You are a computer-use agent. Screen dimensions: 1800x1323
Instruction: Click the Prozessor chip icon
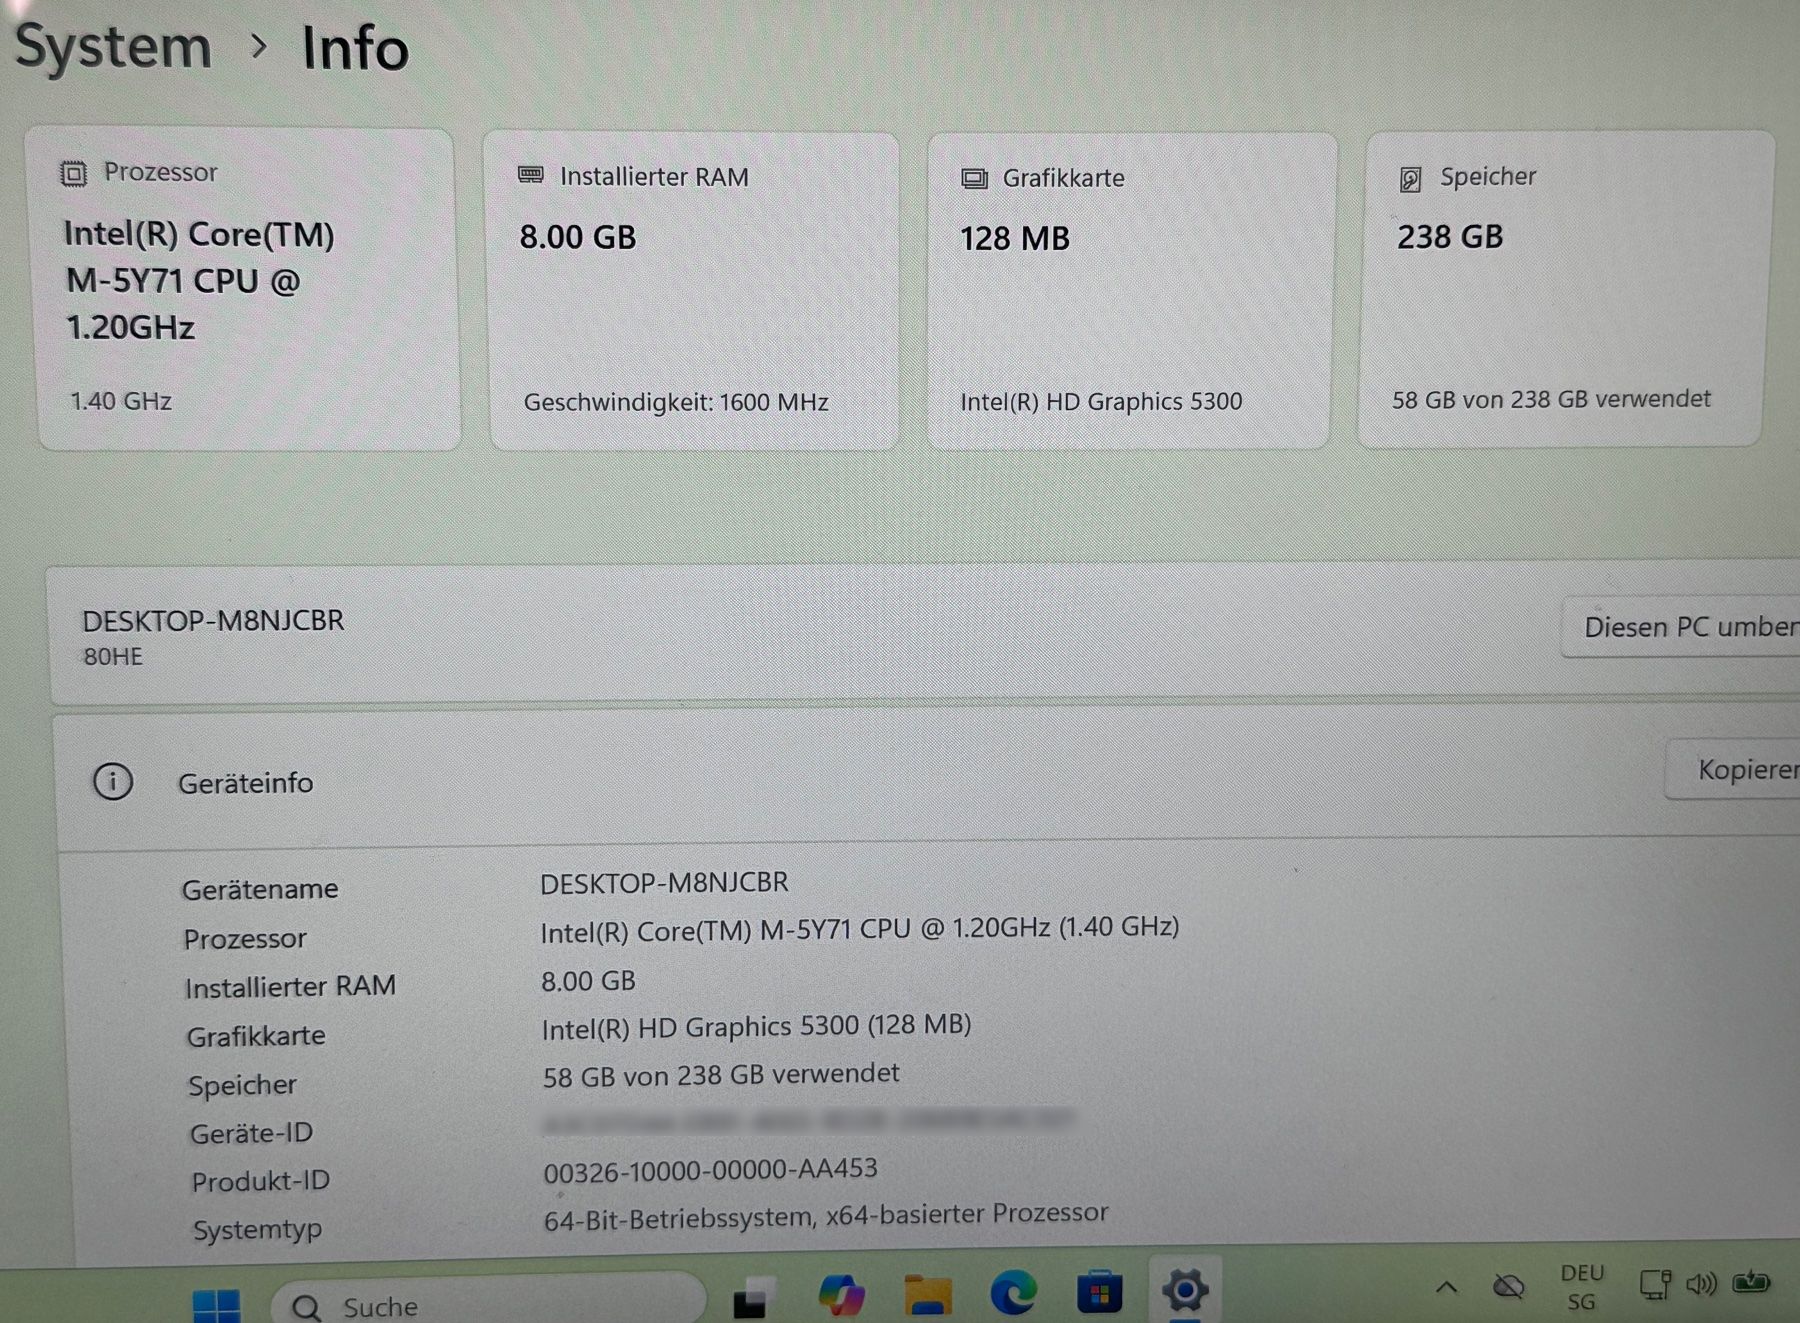(x=73, y=174)
